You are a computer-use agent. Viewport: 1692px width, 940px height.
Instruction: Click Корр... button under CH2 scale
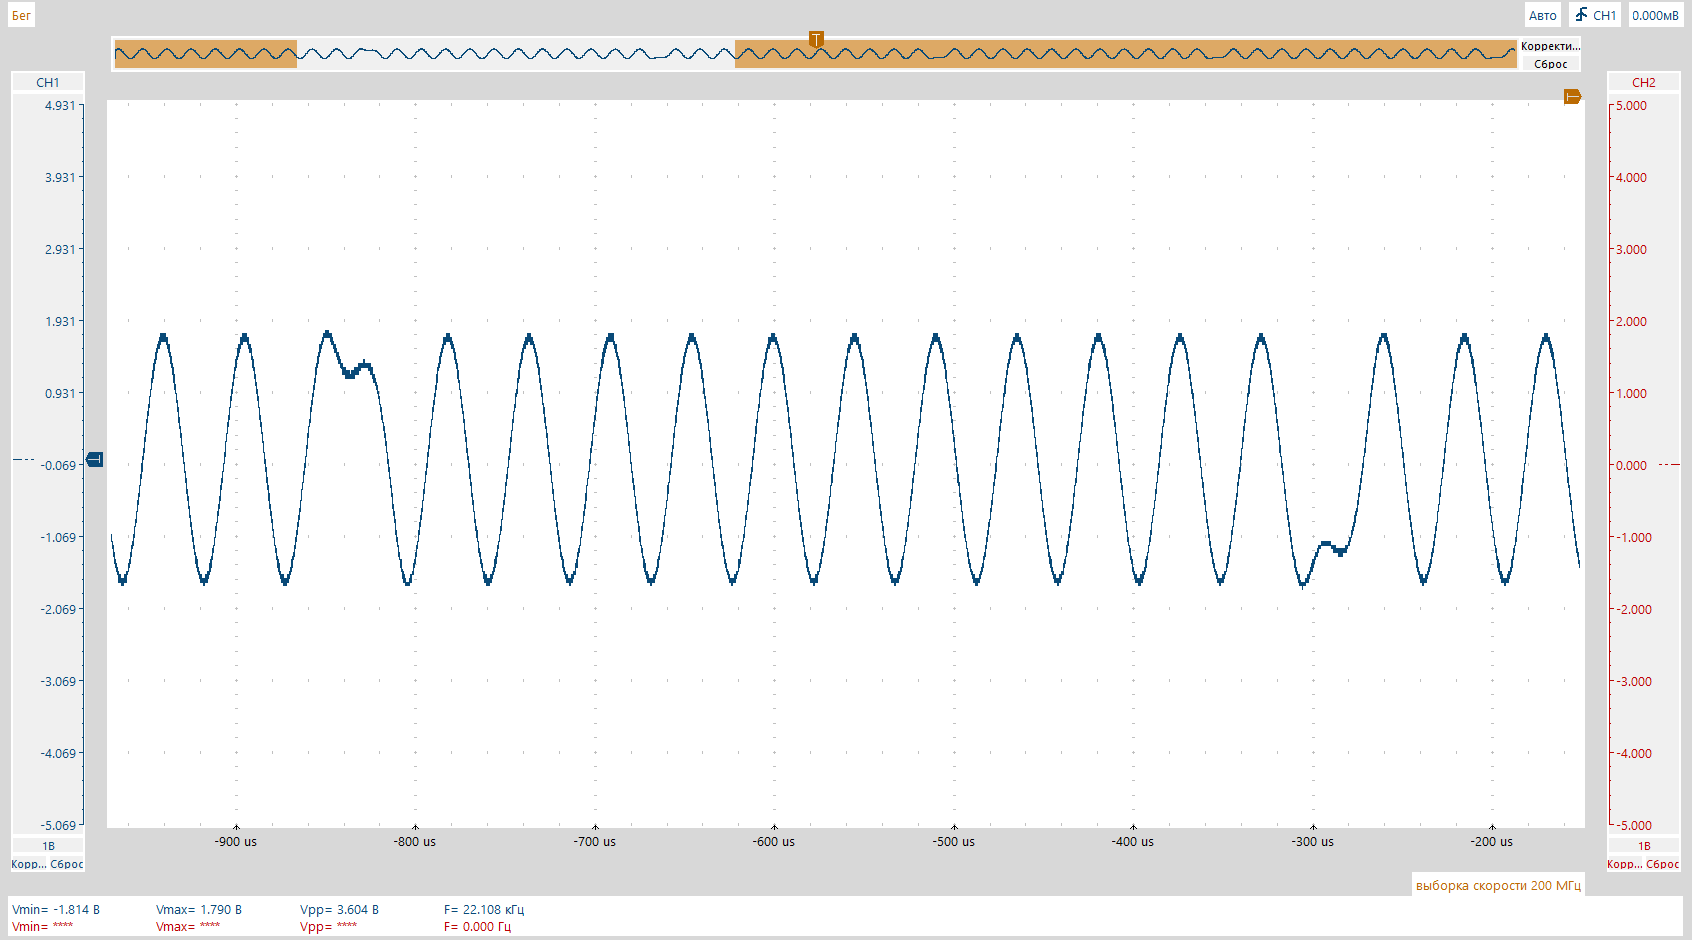click(1624, 864)
